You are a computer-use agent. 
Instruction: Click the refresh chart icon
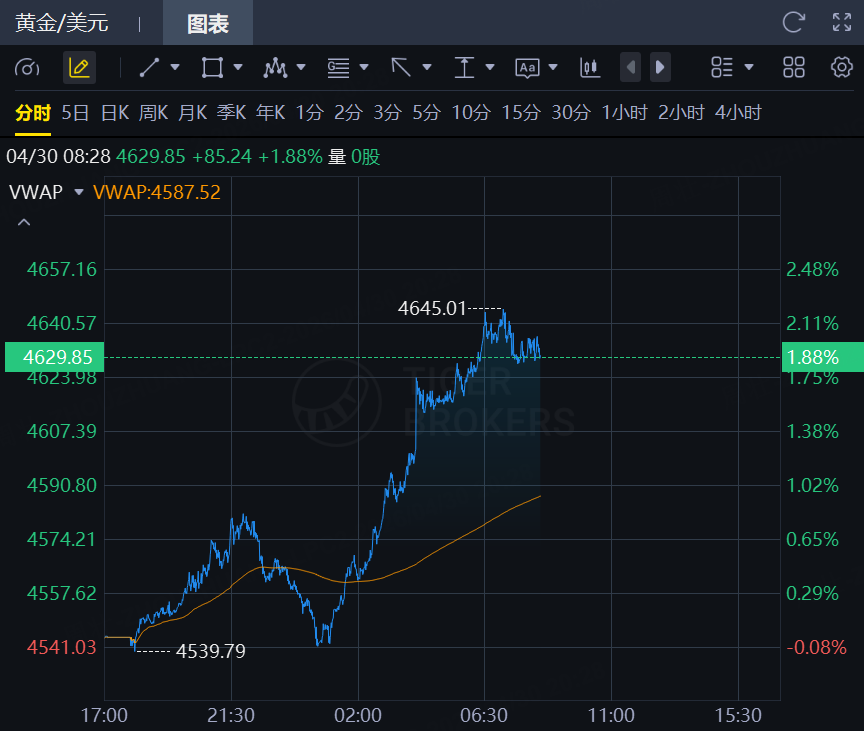[793, 22]
